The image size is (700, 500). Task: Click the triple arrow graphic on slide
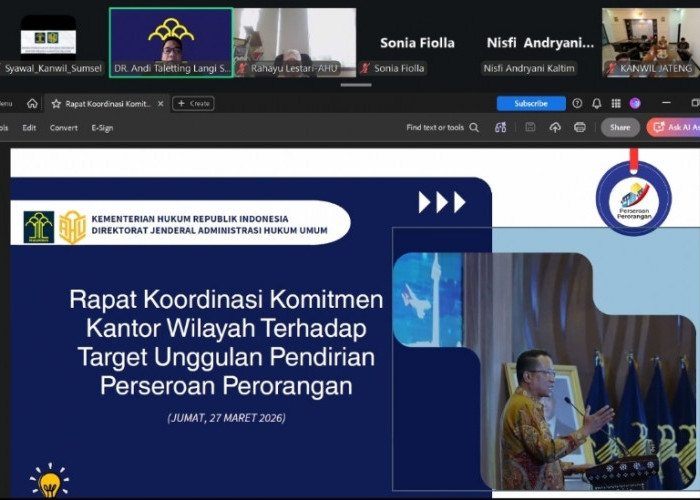click(x=442, y=202)
